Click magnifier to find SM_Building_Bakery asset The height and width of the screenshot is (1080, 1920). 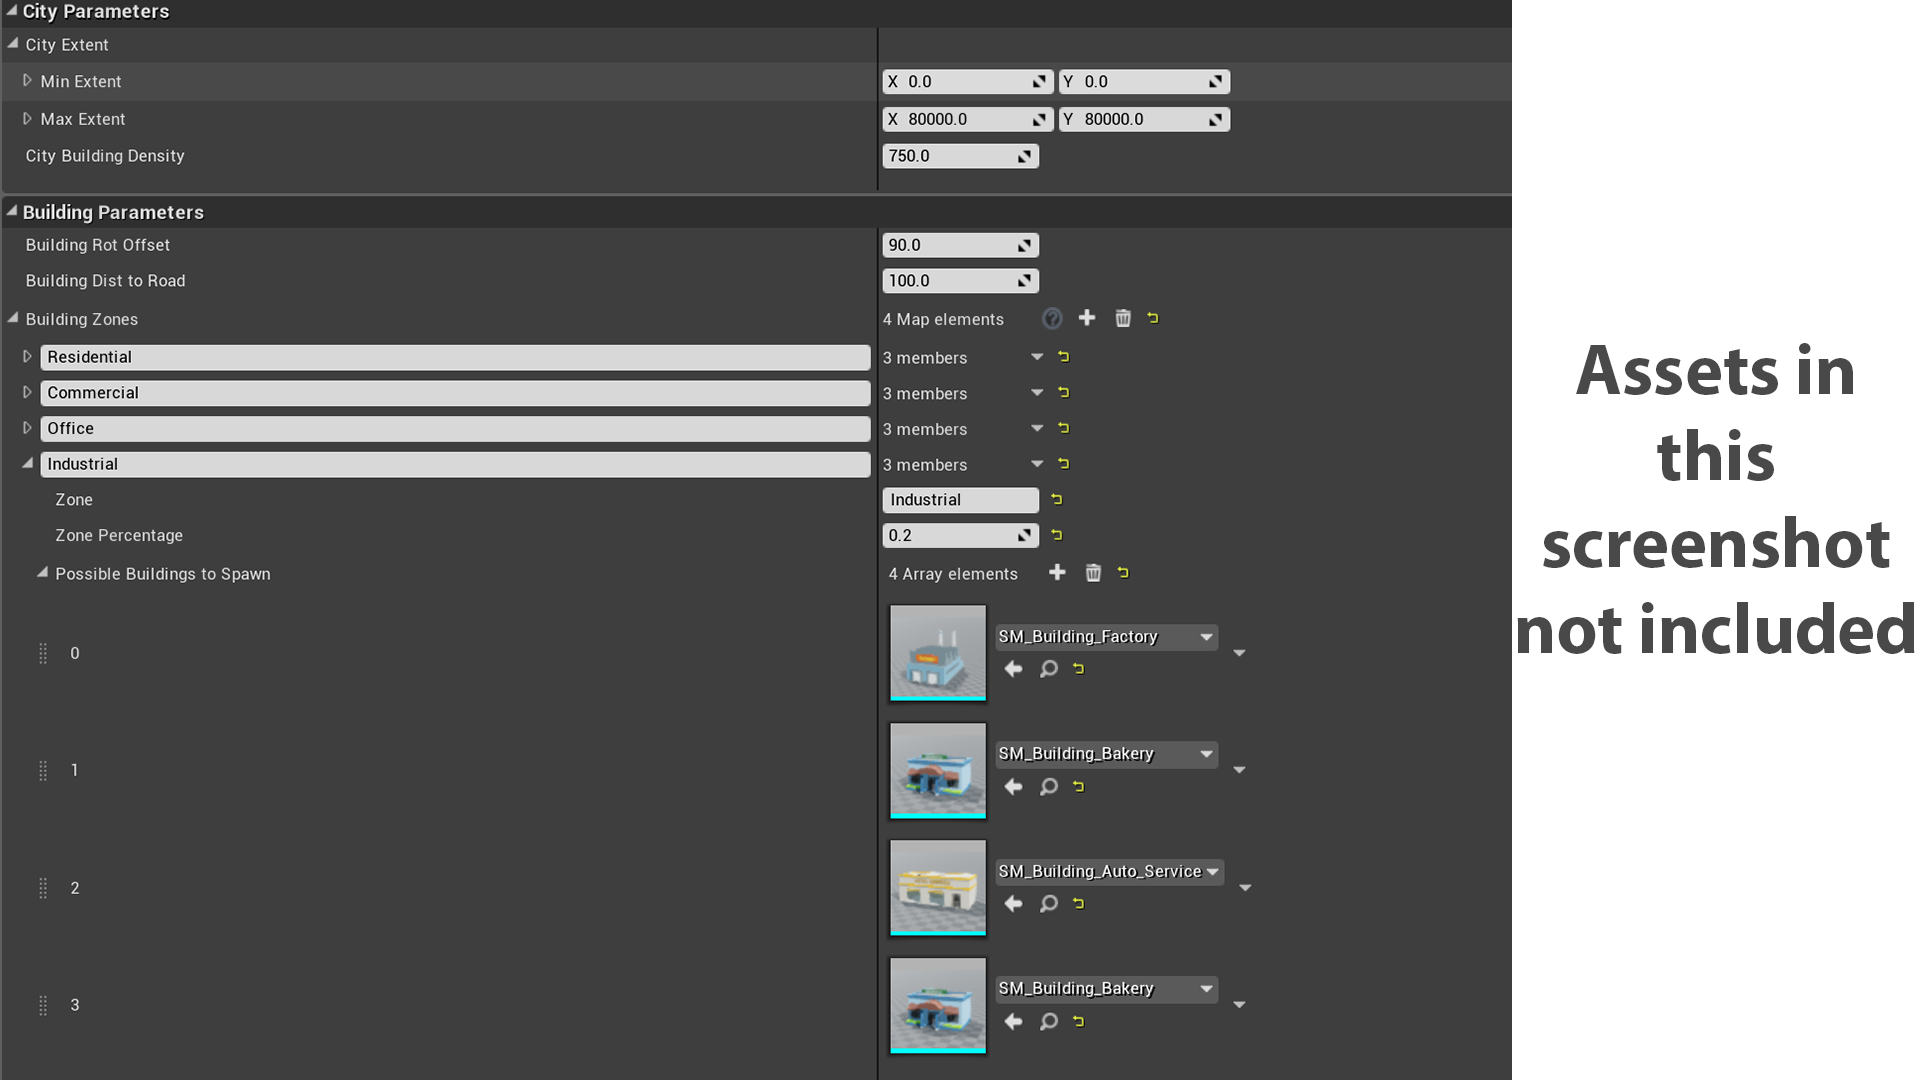(x=1049, y=787)
